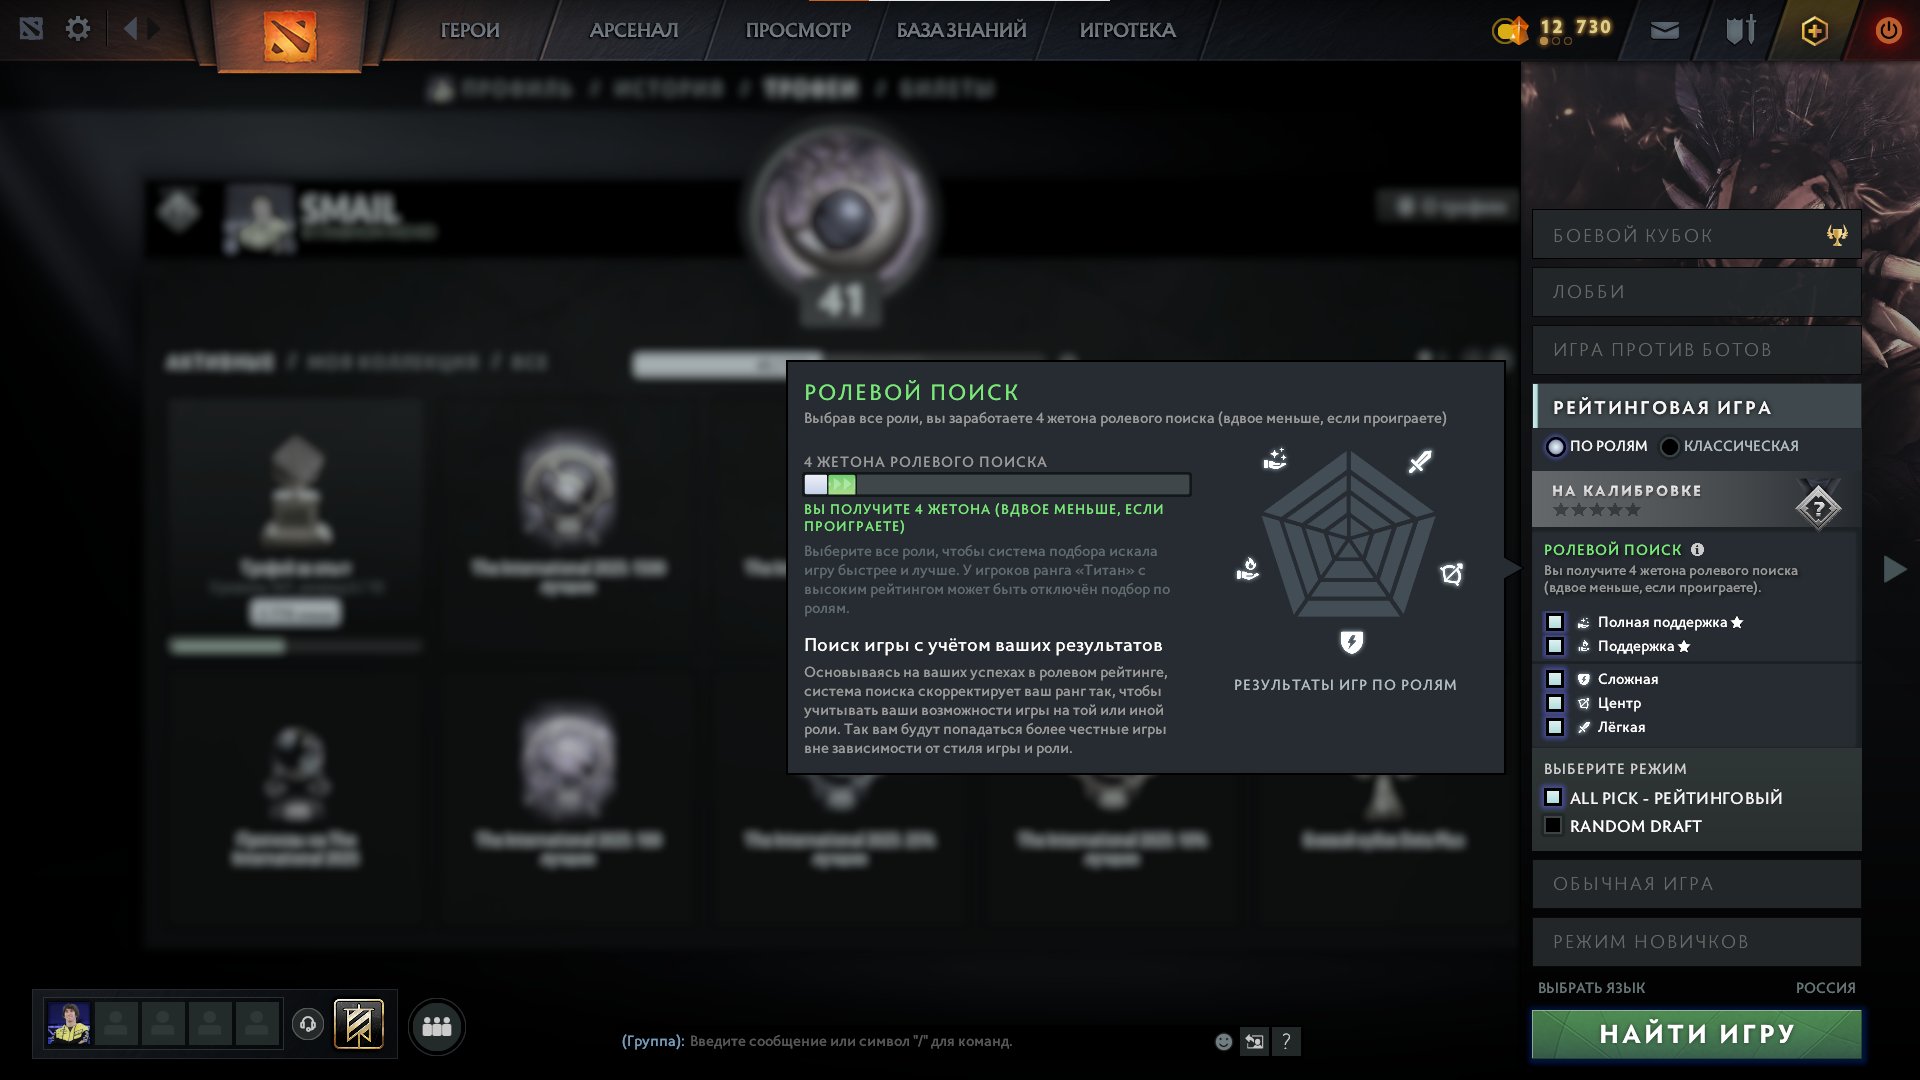Expand the Игра против ботов section

1696,350
